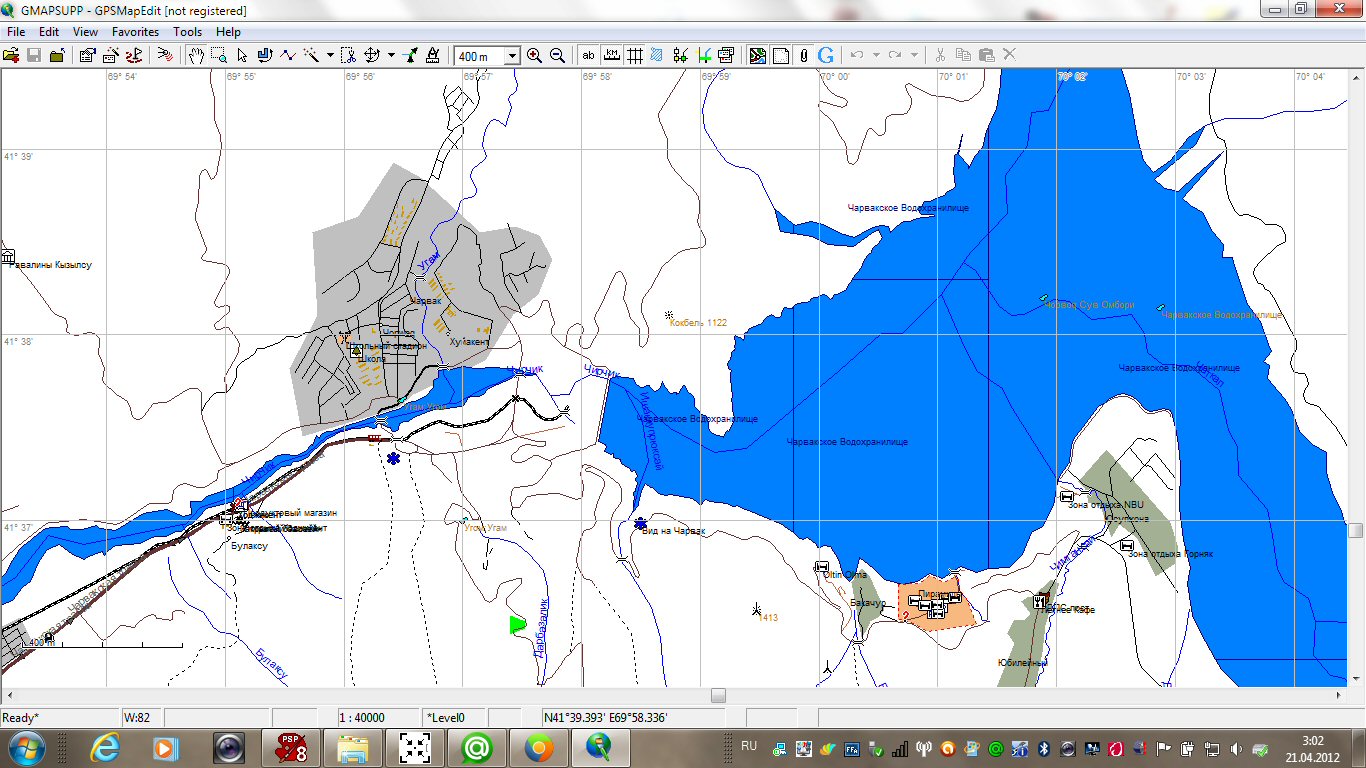Select the Drag map hand tool
Screen dimensions: 1366x768
tap(197, 55)
